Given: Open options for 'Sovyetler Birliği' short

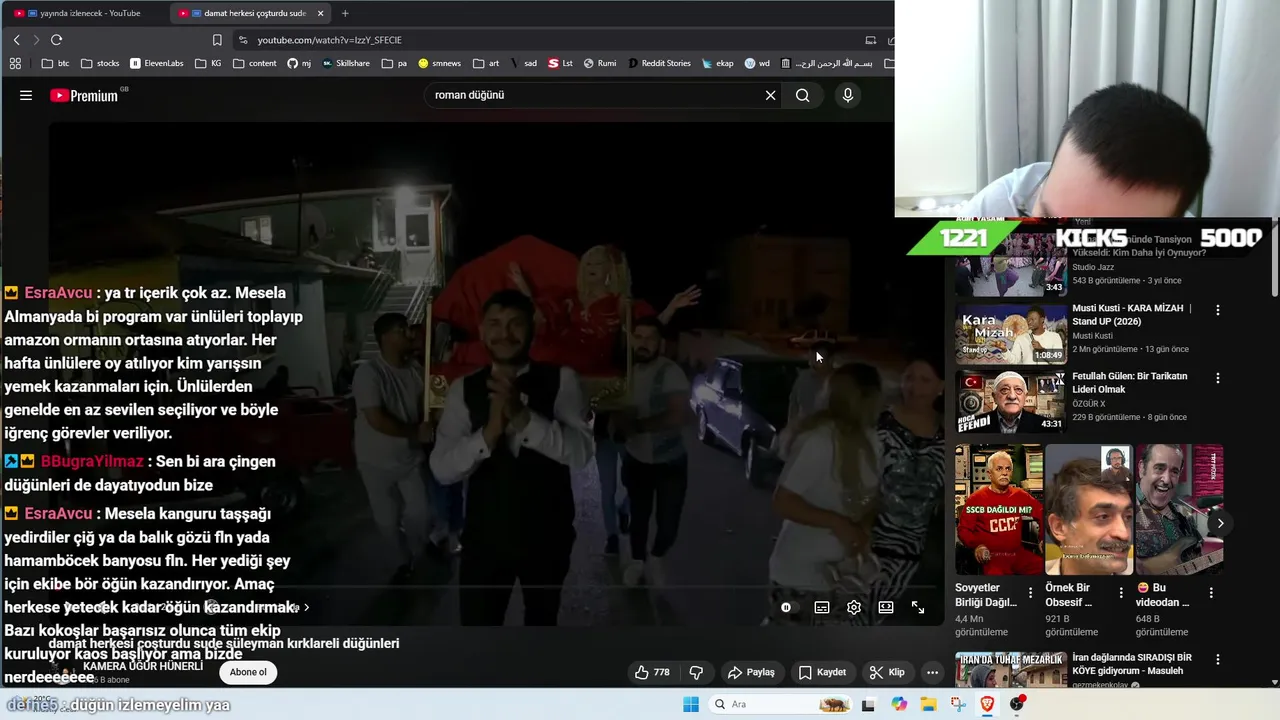Looking at the screenshot, I should (1031, 593).
